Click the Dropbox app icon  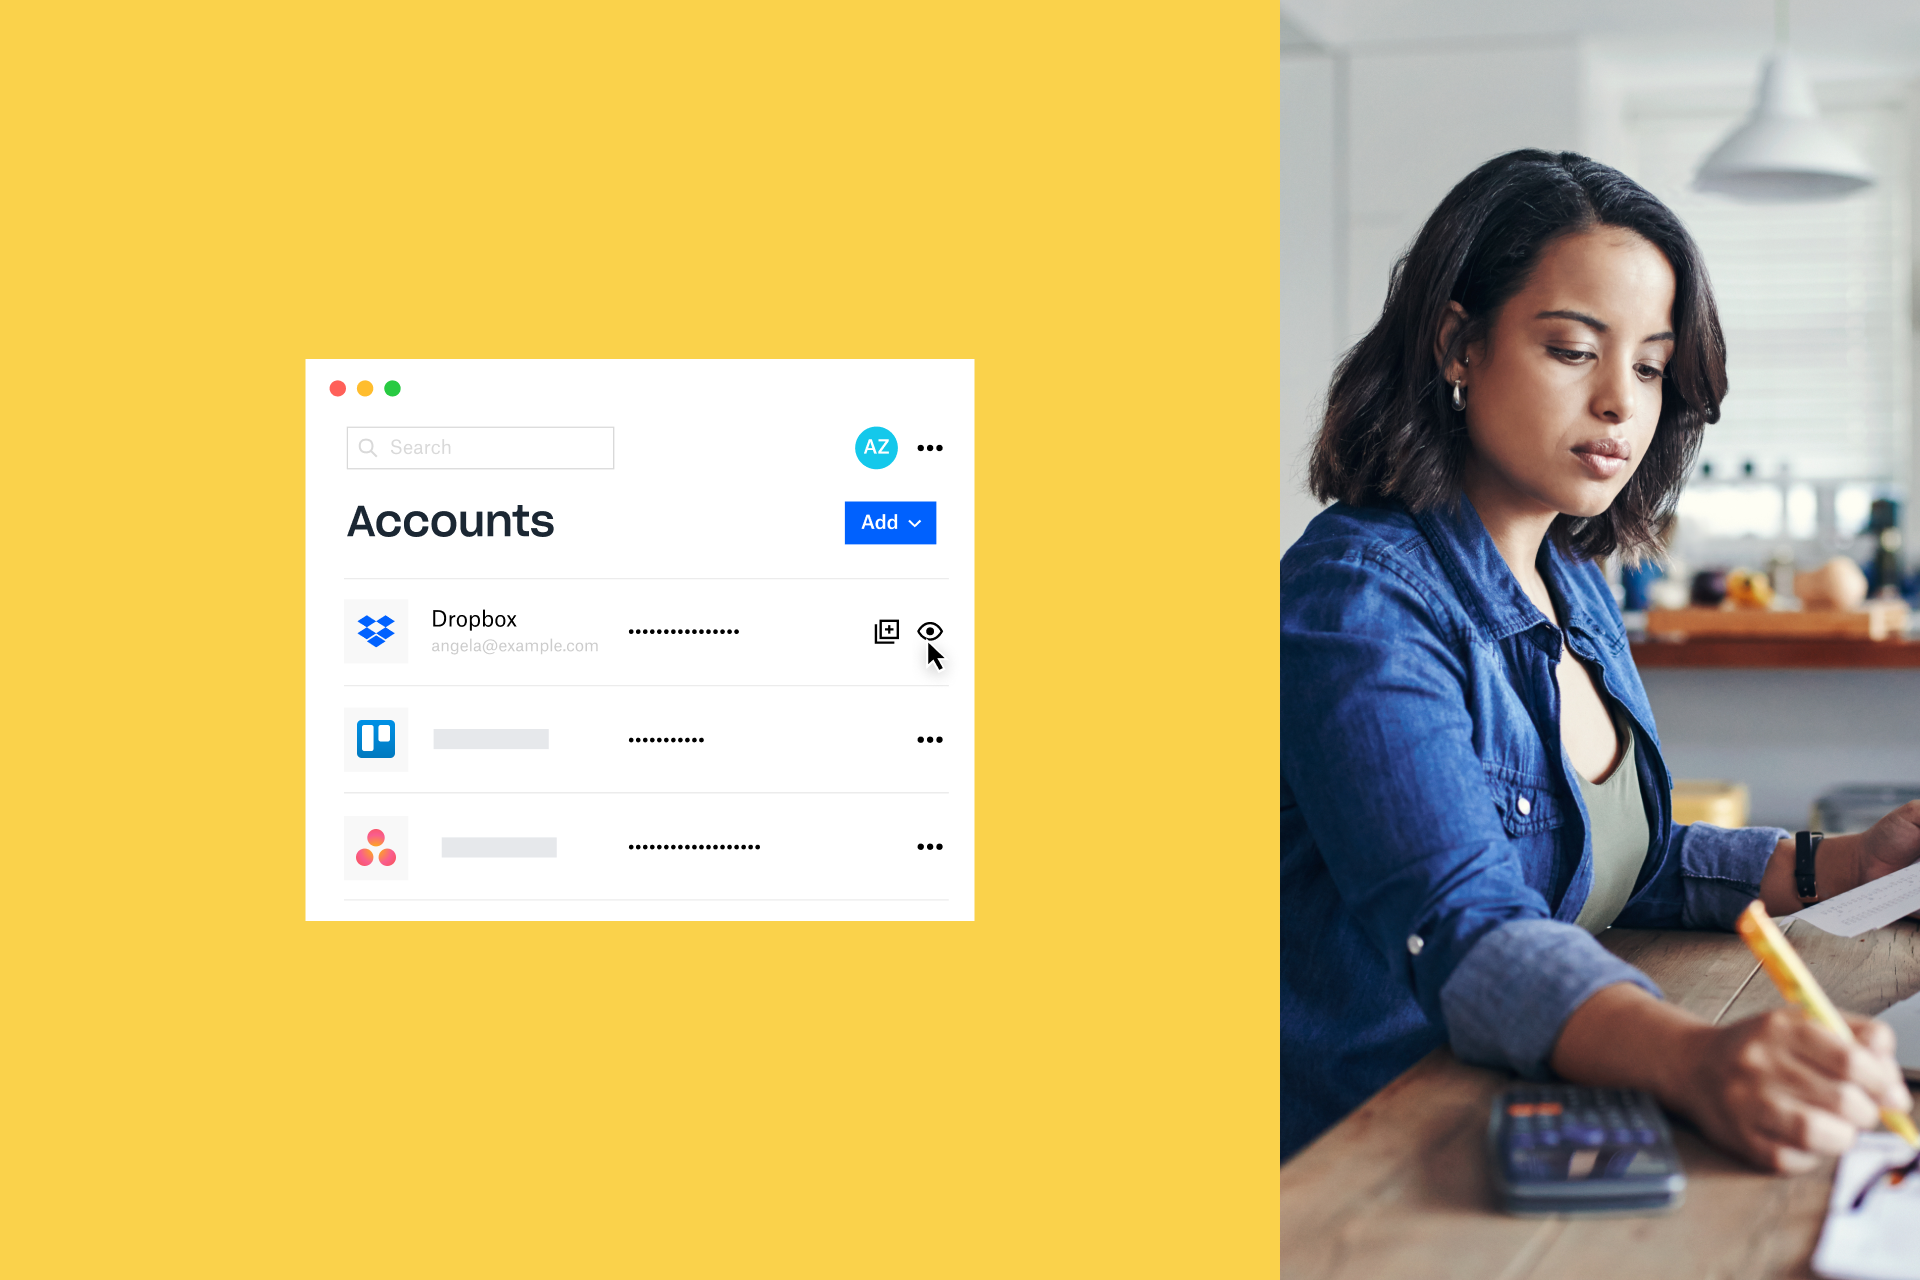[x=374, y=629]
